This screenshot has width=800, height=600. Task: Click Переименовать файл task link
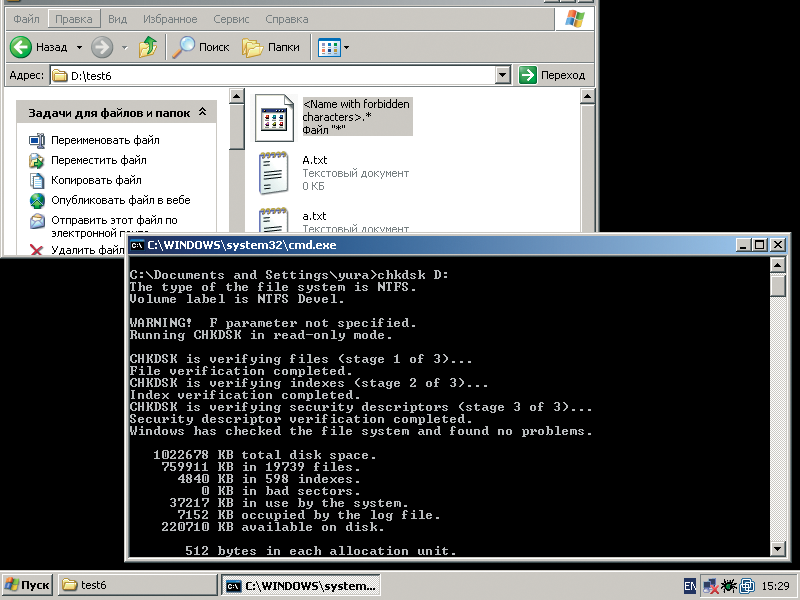pyautogui.click(x=105, y=140)
